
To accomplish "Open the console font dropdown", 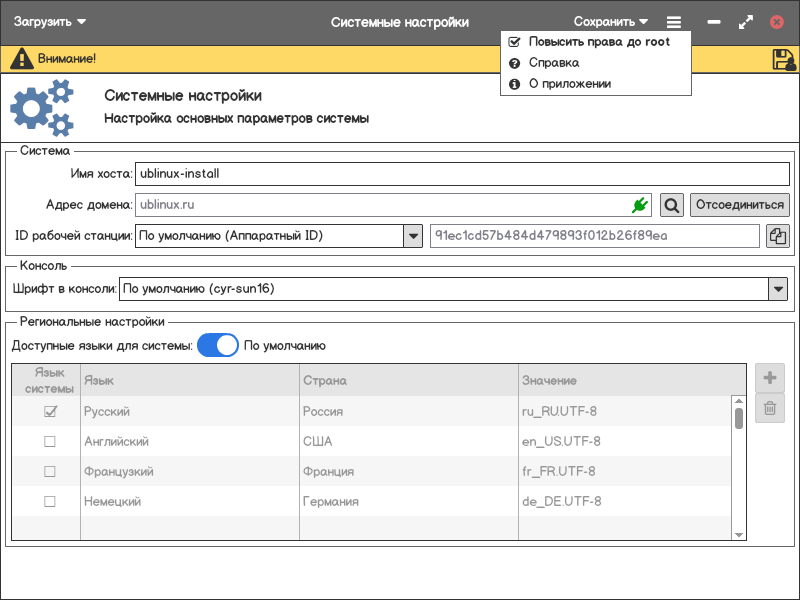I will tap(778, 289).
